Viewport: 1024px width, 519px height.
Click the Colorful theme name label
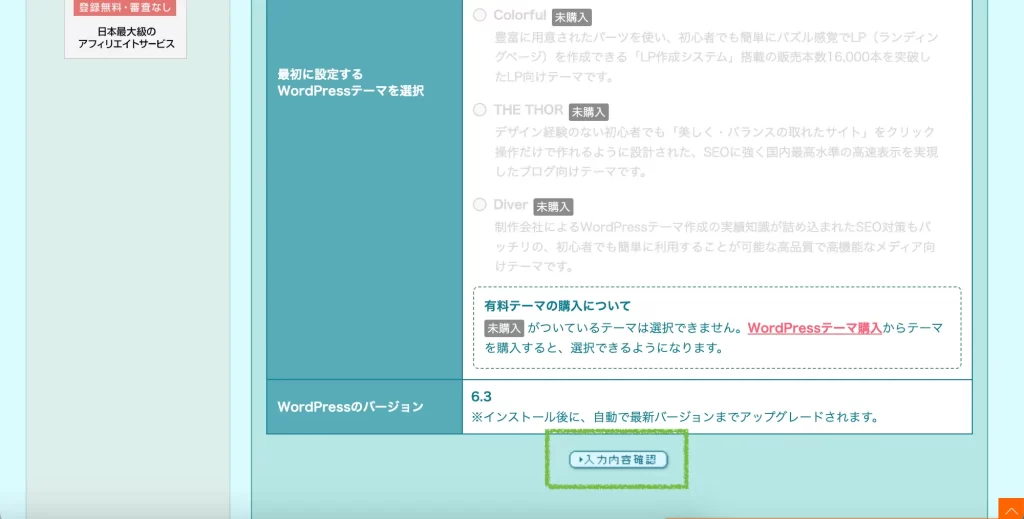520,16
